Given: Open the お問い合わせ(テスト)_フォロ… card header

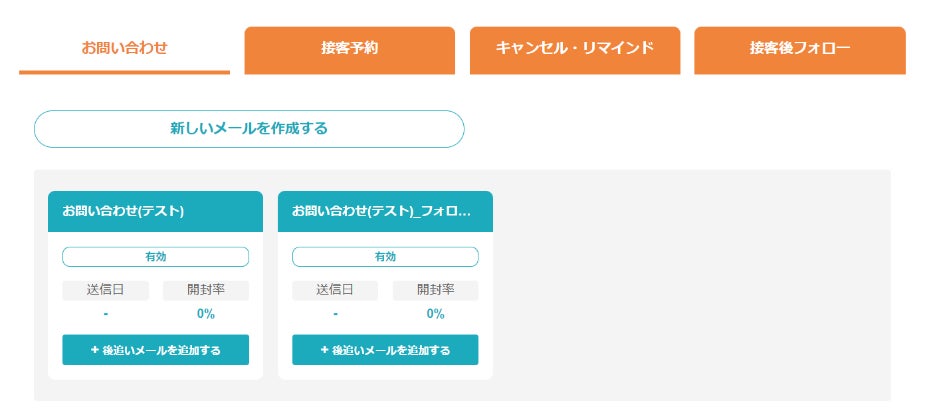Looking at the screenshot, I should click(x=385, y=211).
